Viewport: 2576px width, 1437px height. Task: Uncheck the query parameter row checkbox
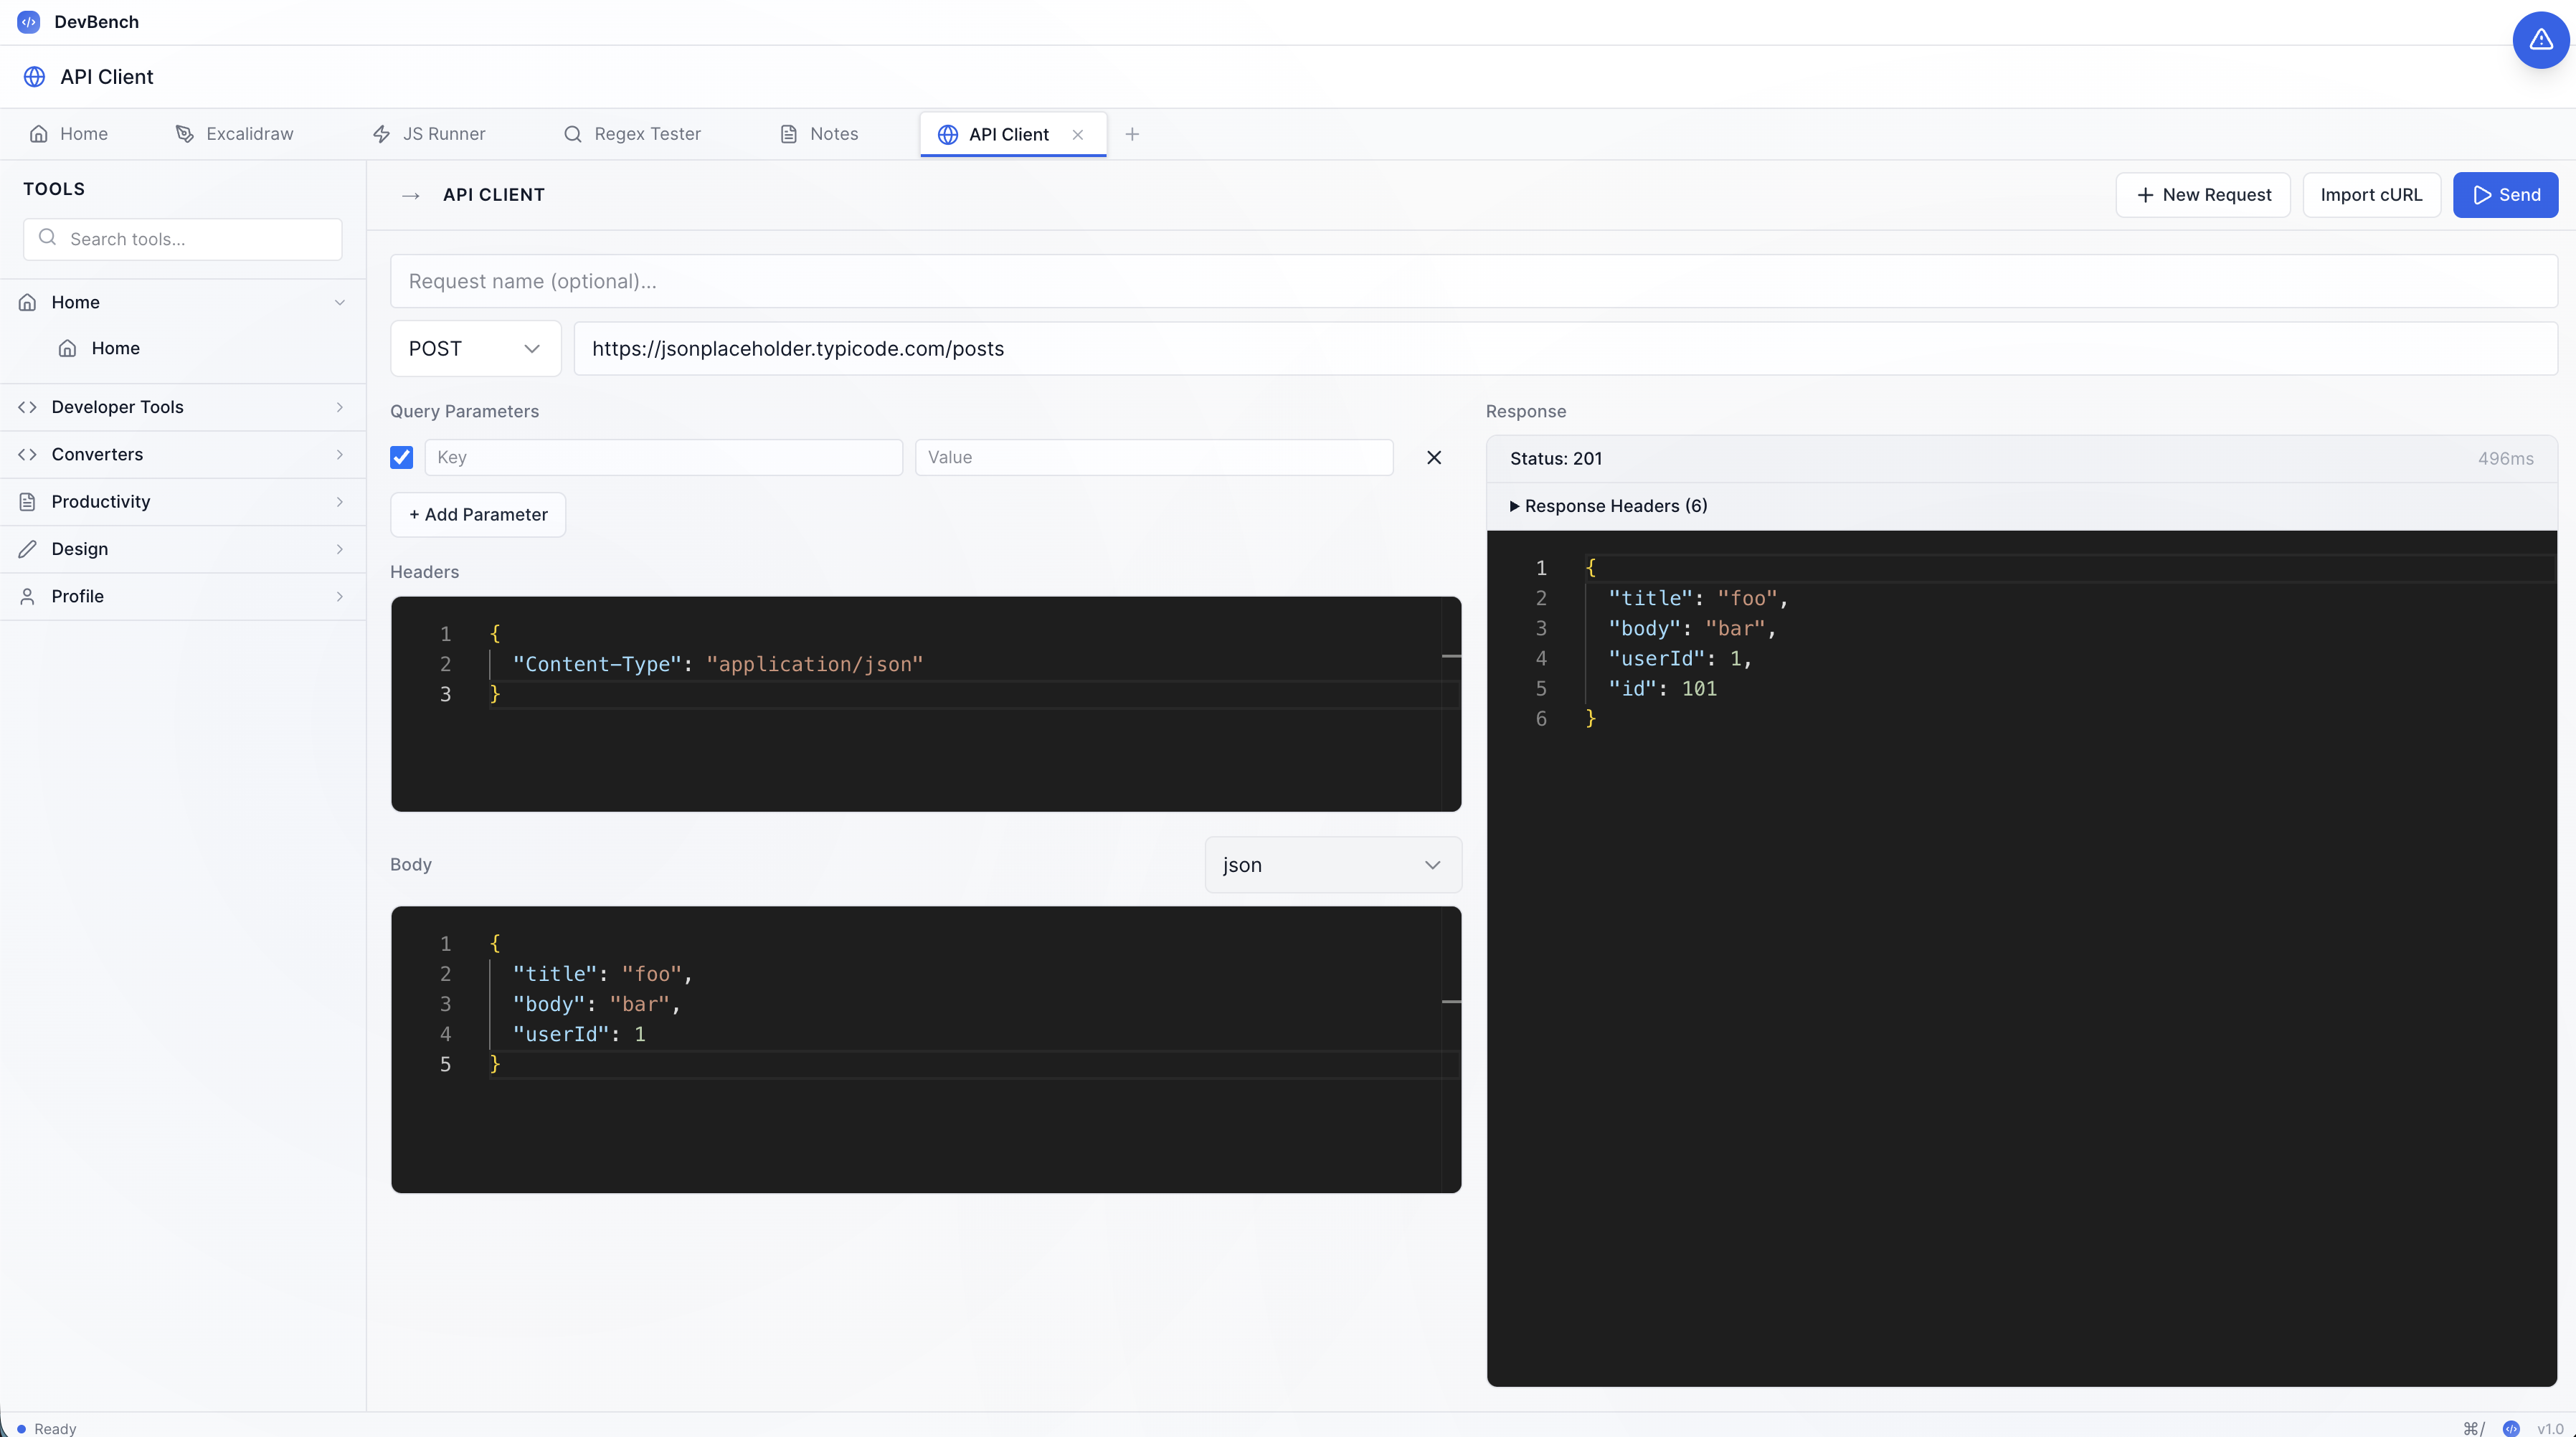[401, 457]
